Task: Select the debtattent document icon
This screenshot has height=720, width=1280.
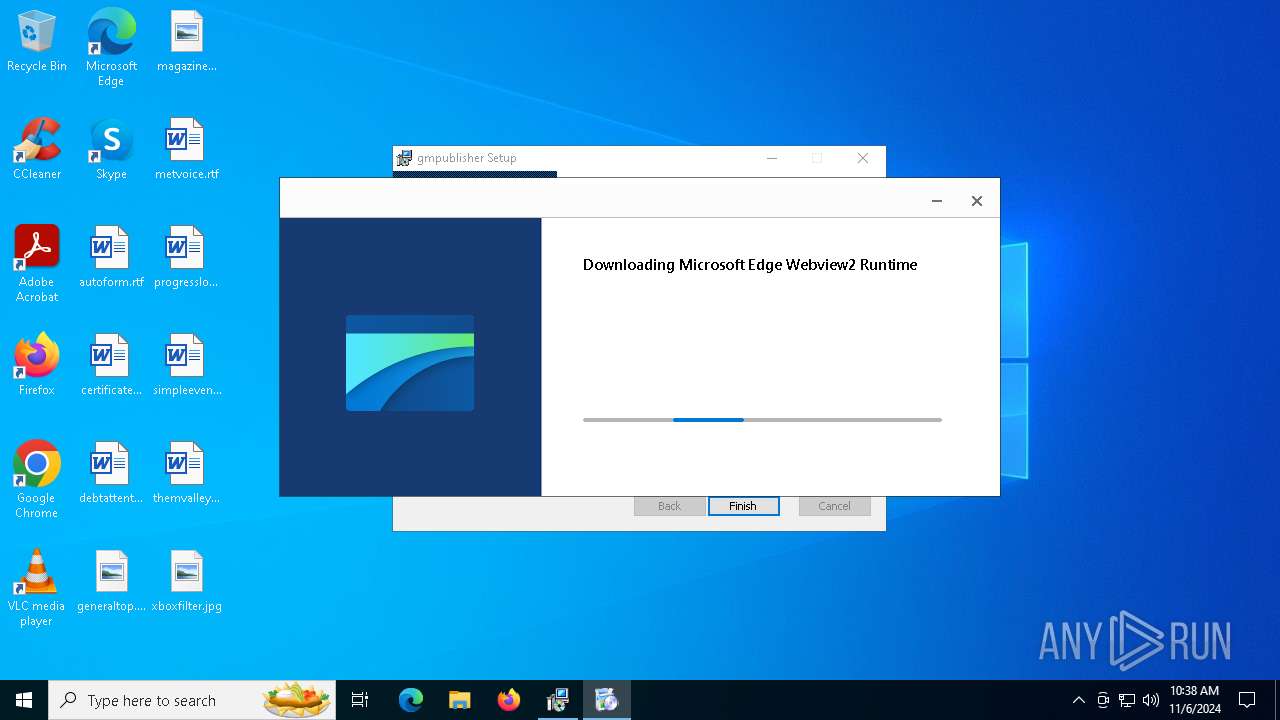Action: coord(111,474)
